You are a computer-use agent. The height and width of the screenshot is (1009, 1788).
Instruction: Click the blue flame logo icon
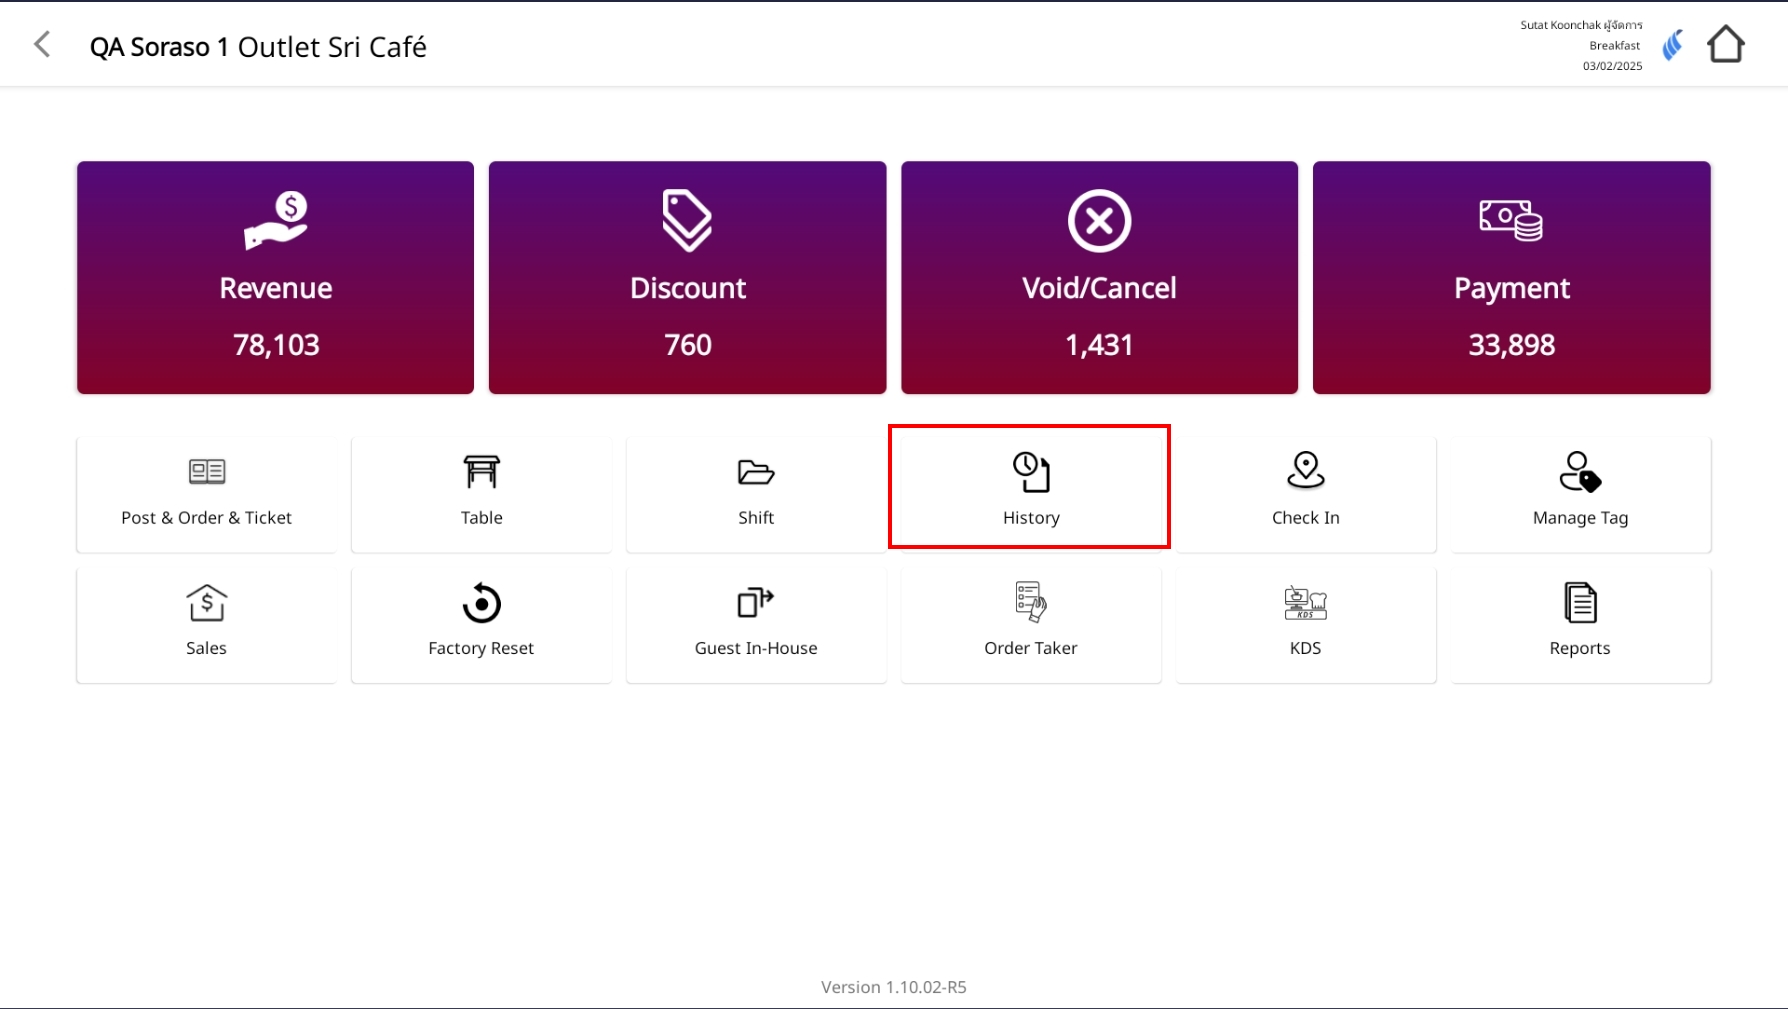1672,45
